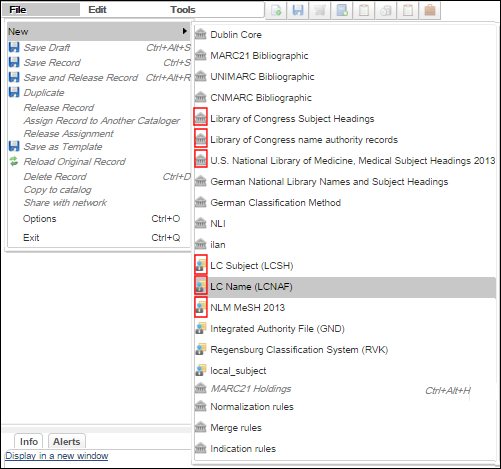Click the building icon beside Merge rules
Viewport: 501px width, 469px height.
pyautogui.click(x=201, y=427)
